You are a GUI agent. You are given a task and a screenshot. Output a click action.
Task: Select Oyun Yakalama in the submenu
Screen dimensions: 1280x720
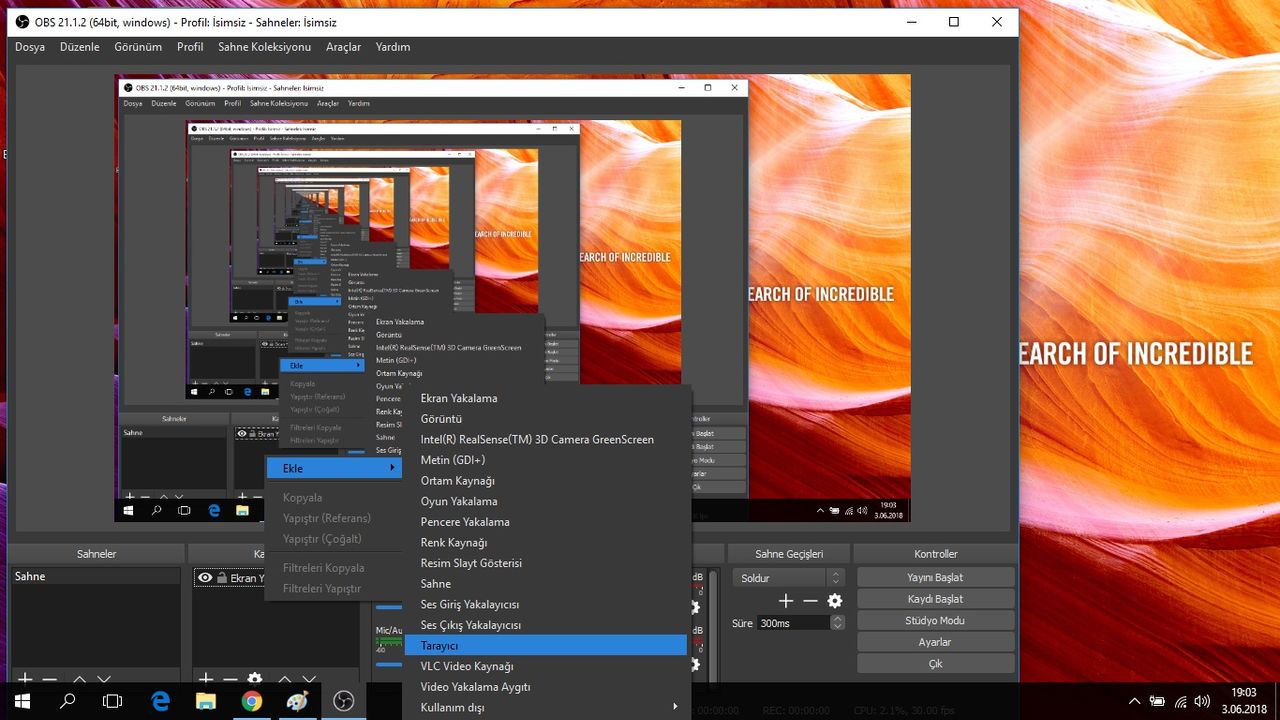coord(548,501)
